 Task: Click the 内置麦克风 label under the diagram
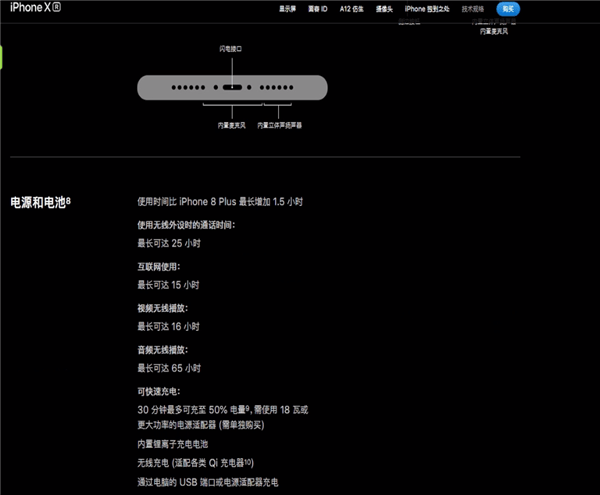tap(232, 125)
